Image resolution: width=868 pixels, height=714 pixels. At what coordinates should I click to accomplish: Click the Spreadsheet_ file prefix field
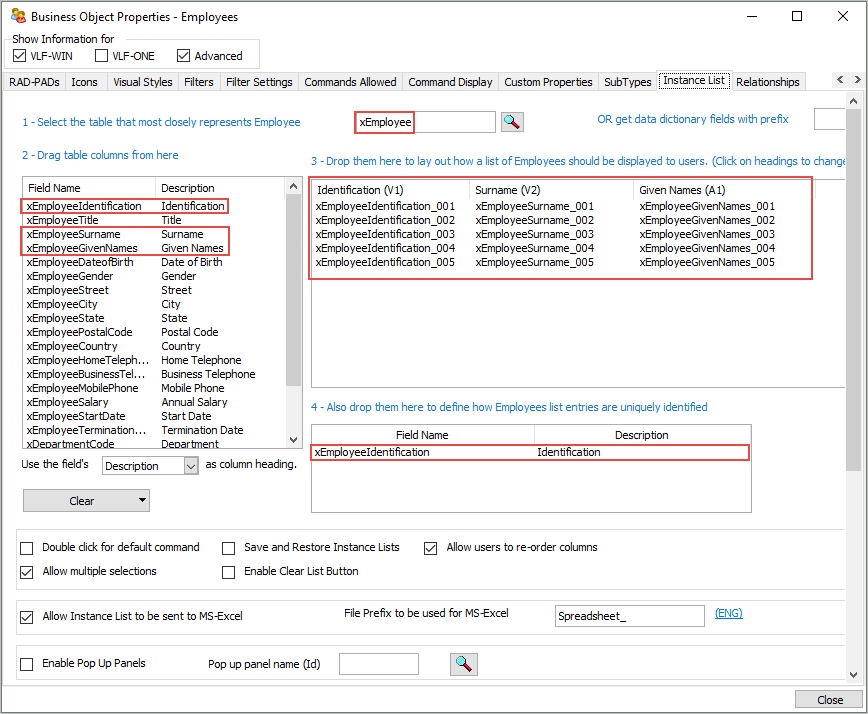629,616
